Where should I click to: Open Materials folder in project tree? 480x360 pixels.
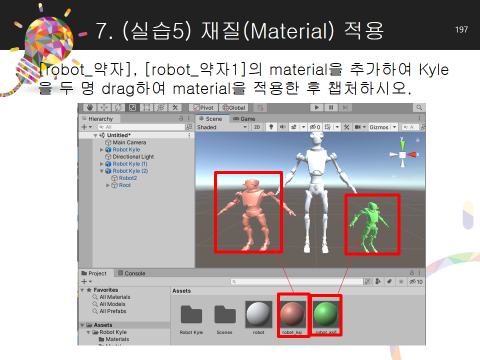tap(114, 339)
